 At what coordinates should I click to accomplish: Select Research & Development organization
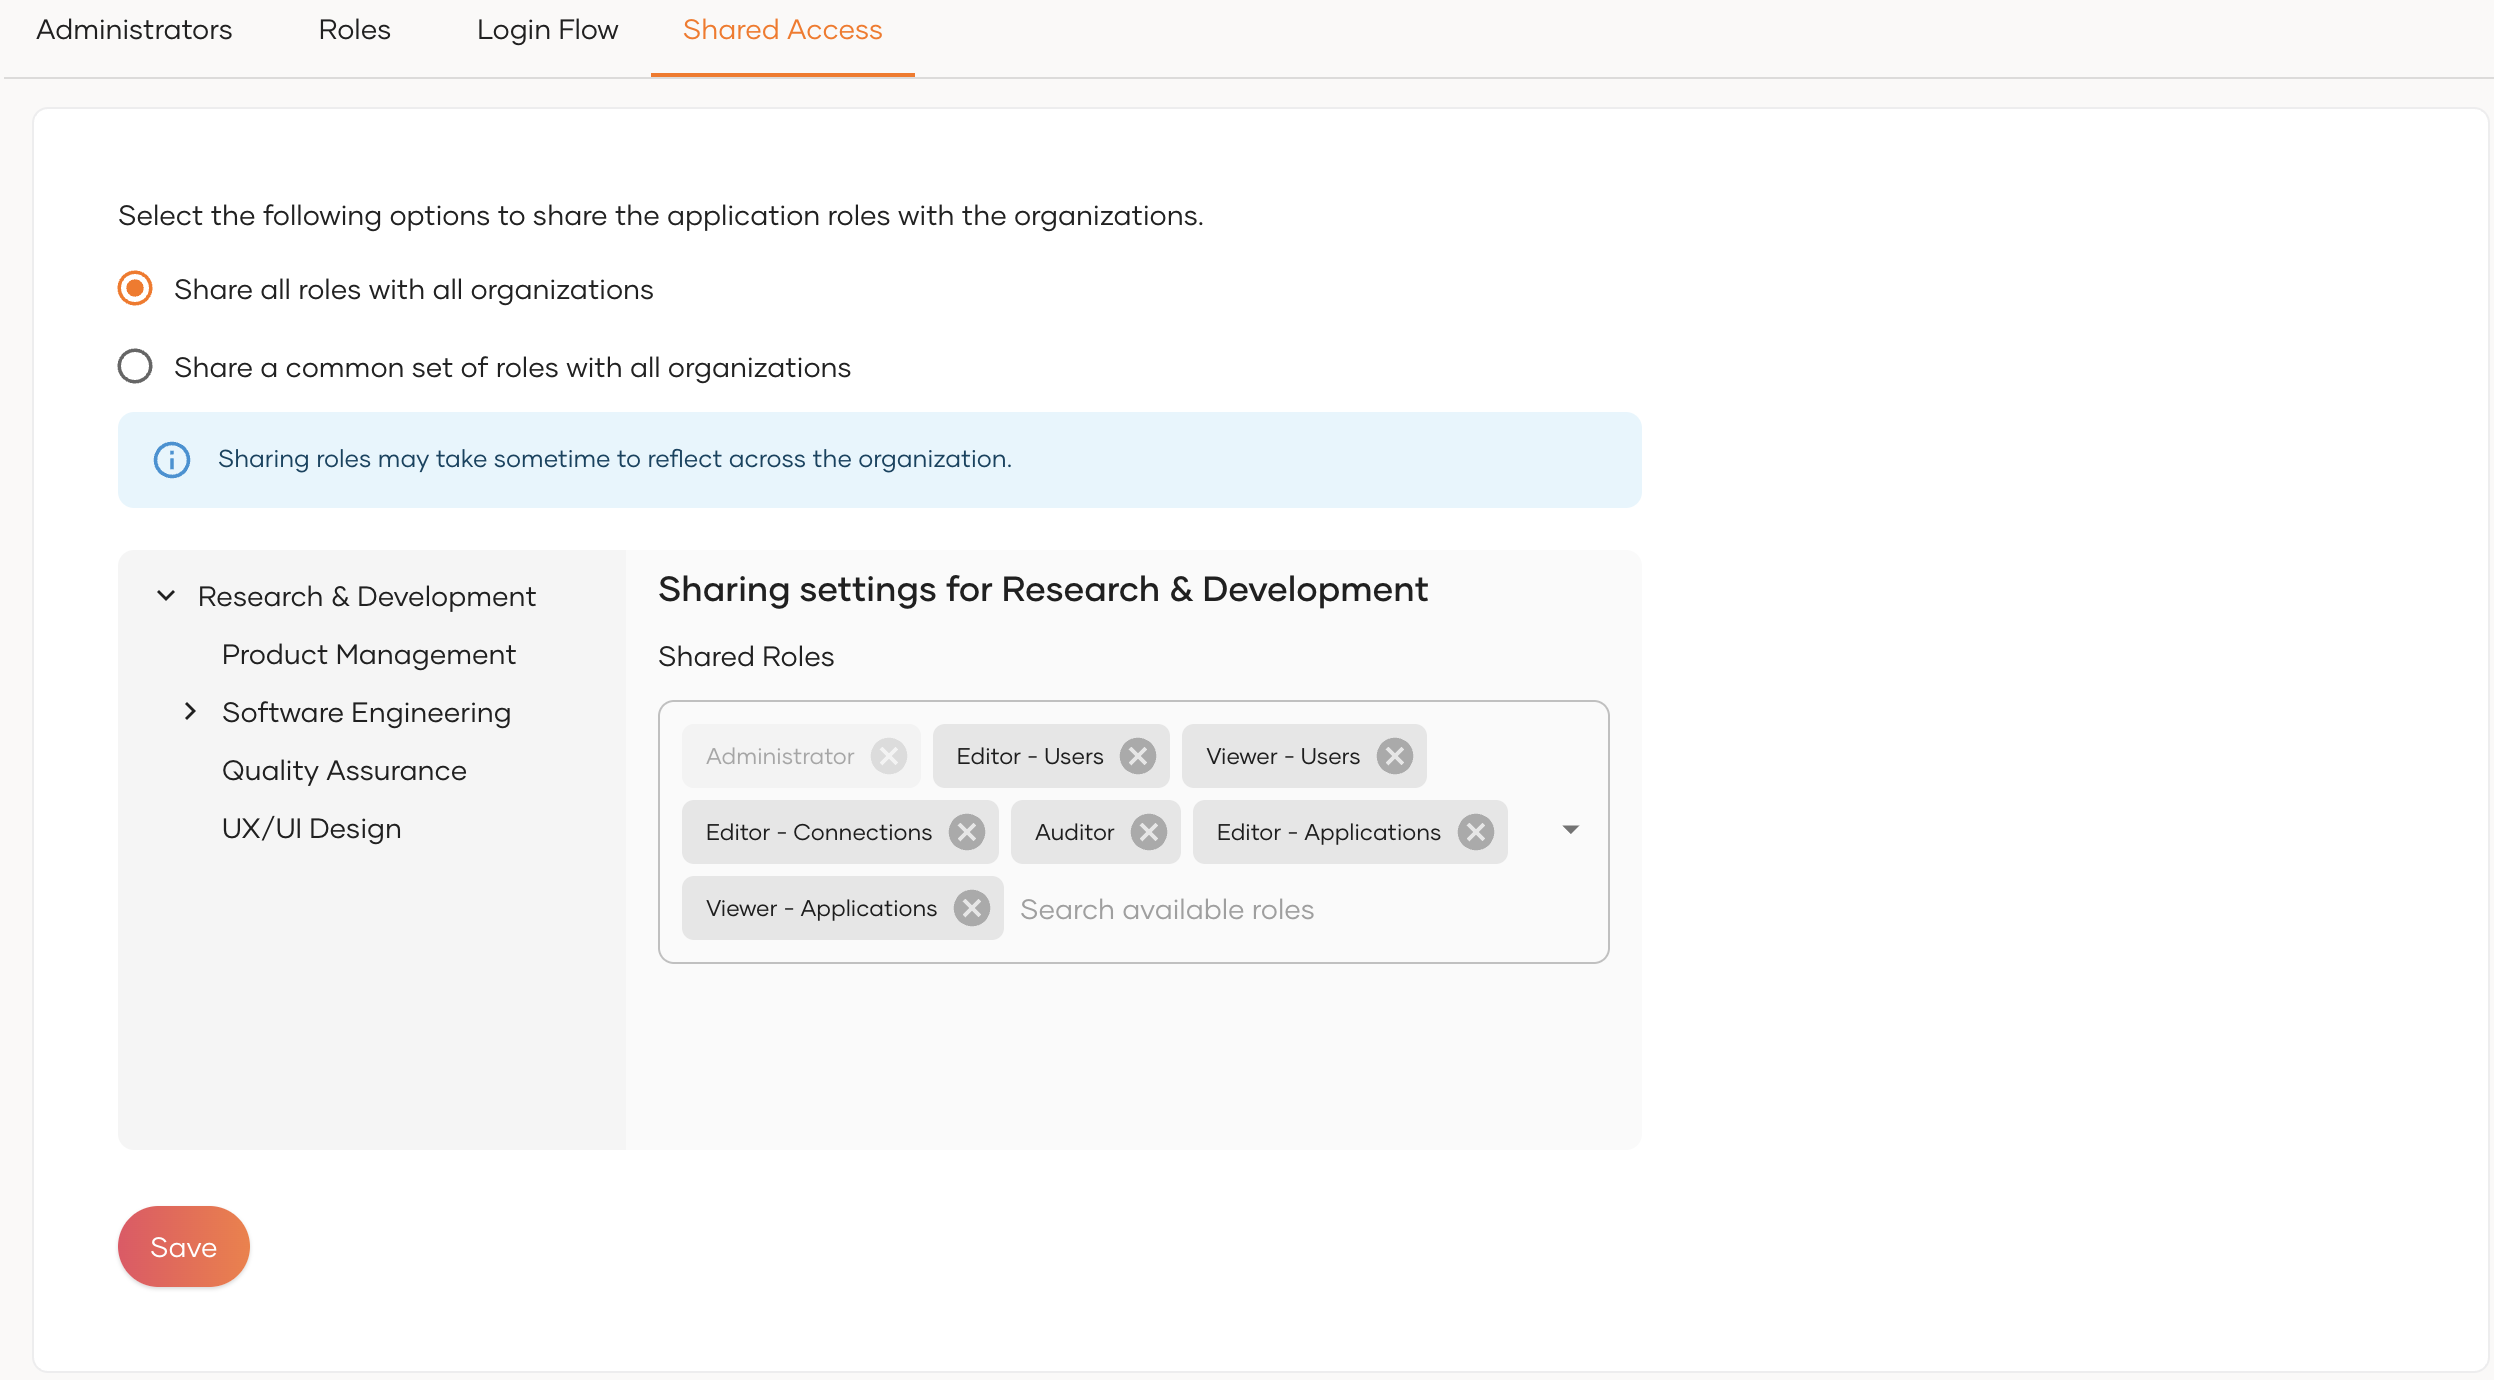pyautogui.click(x=367, y=597)
